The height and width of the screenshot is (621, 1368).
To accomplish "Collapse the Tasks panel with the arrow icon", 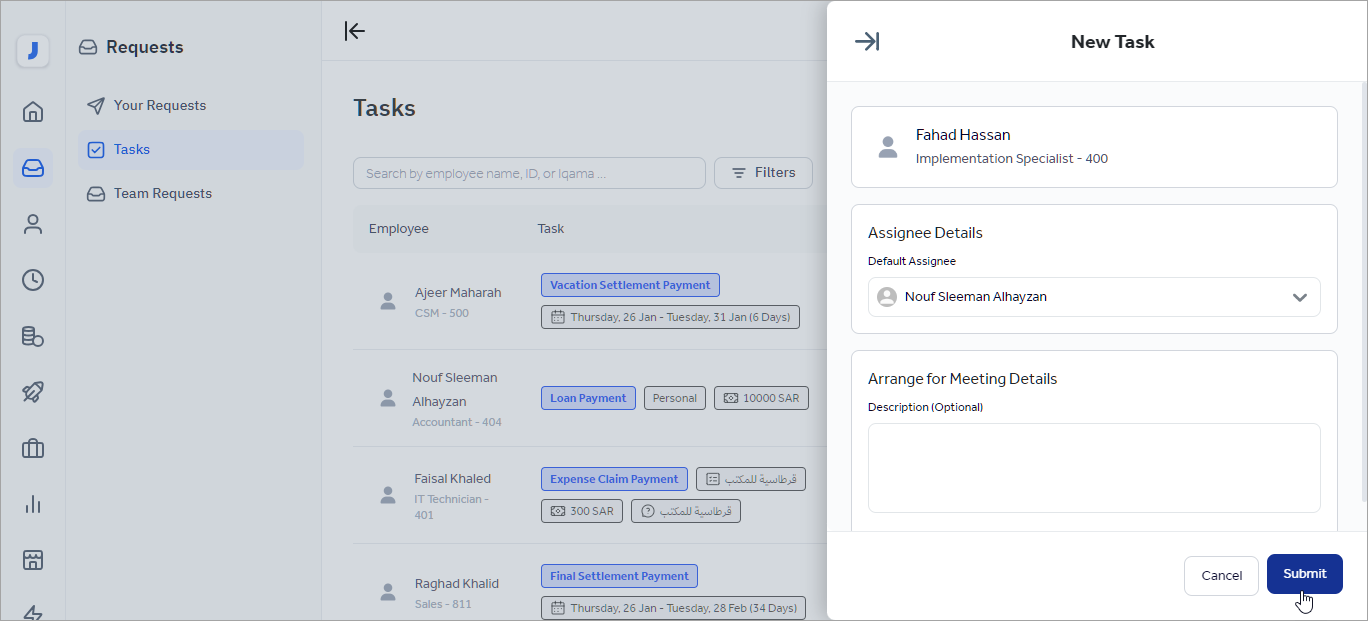I will pyautogui.click(x=355, y=31).
